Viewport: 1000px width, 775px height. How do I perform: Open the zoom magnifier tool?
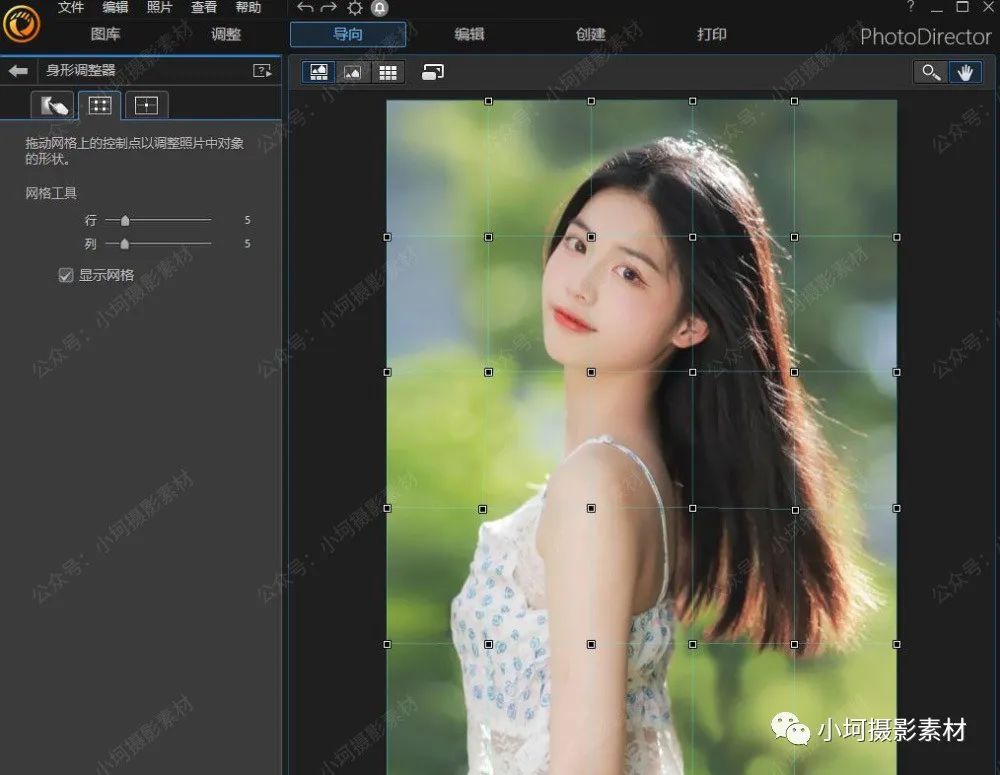click(x=929, y=71)
